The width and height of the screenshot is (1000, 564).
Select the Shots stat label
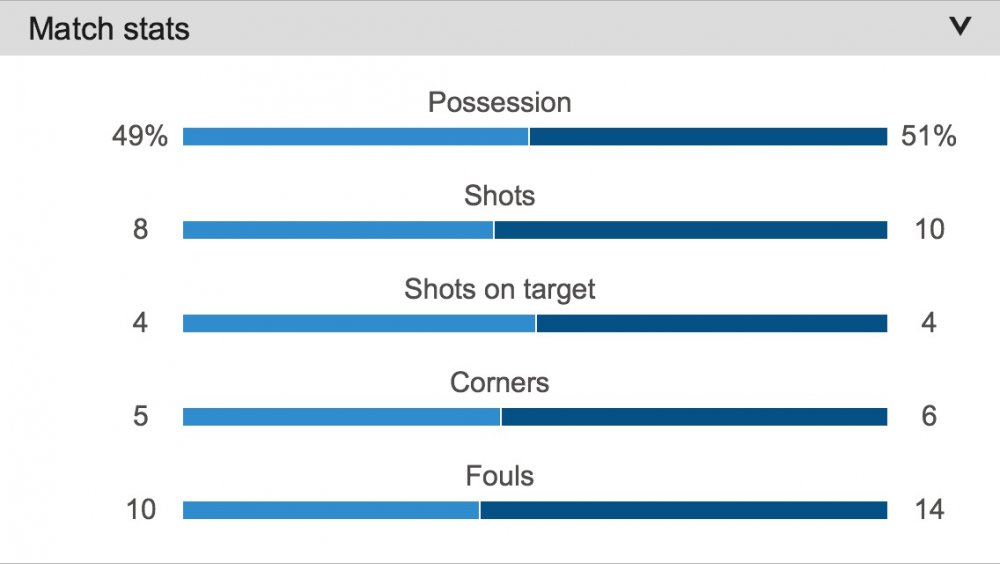[x=499, y=196]
